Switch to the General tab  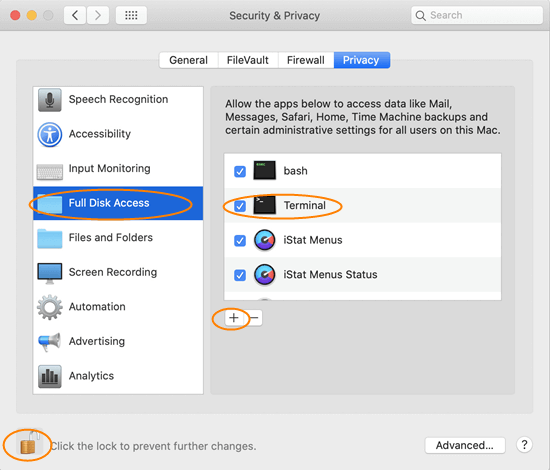189,60
